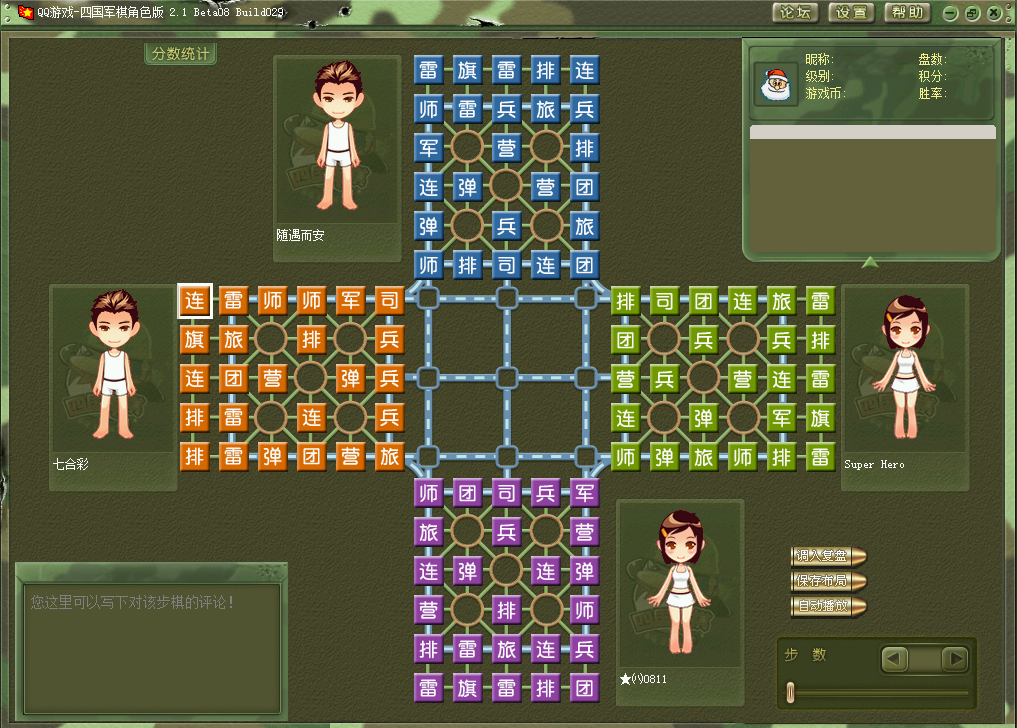
Task: Collapse the player info panel triangle
Action: [x=870, y=262]
